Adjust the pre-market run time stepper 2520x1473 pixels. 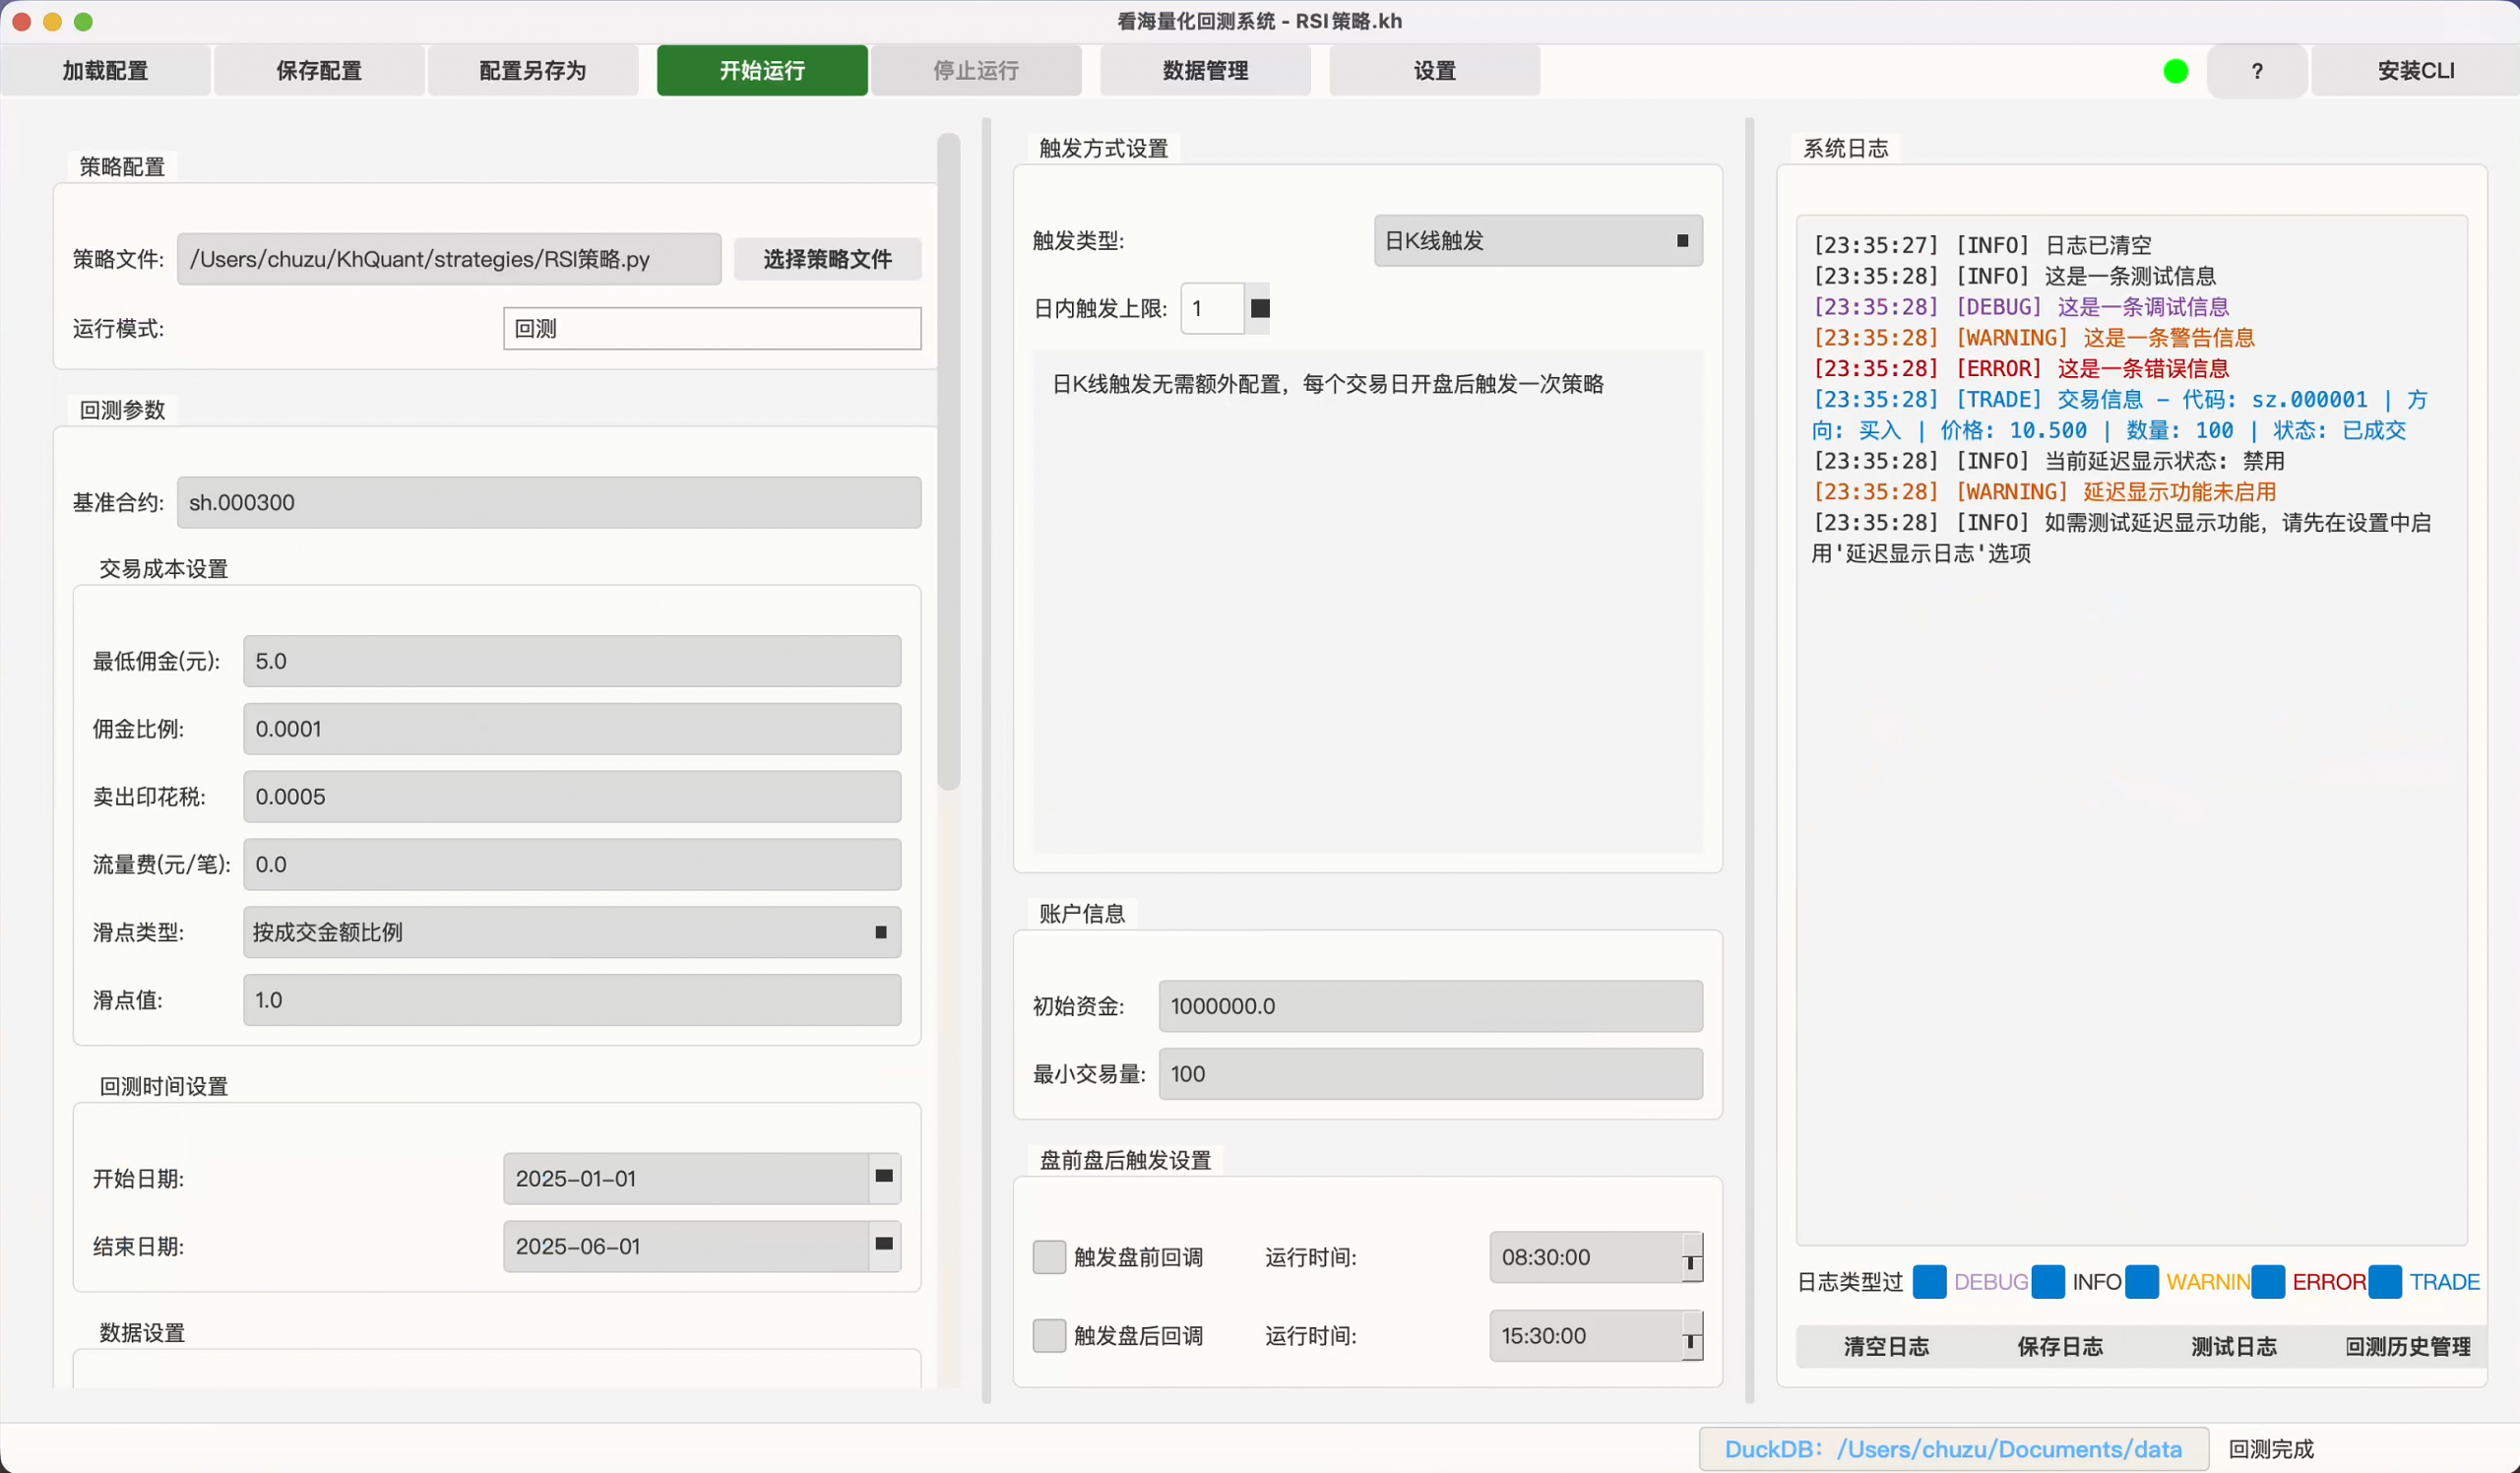point(1690,1258)
